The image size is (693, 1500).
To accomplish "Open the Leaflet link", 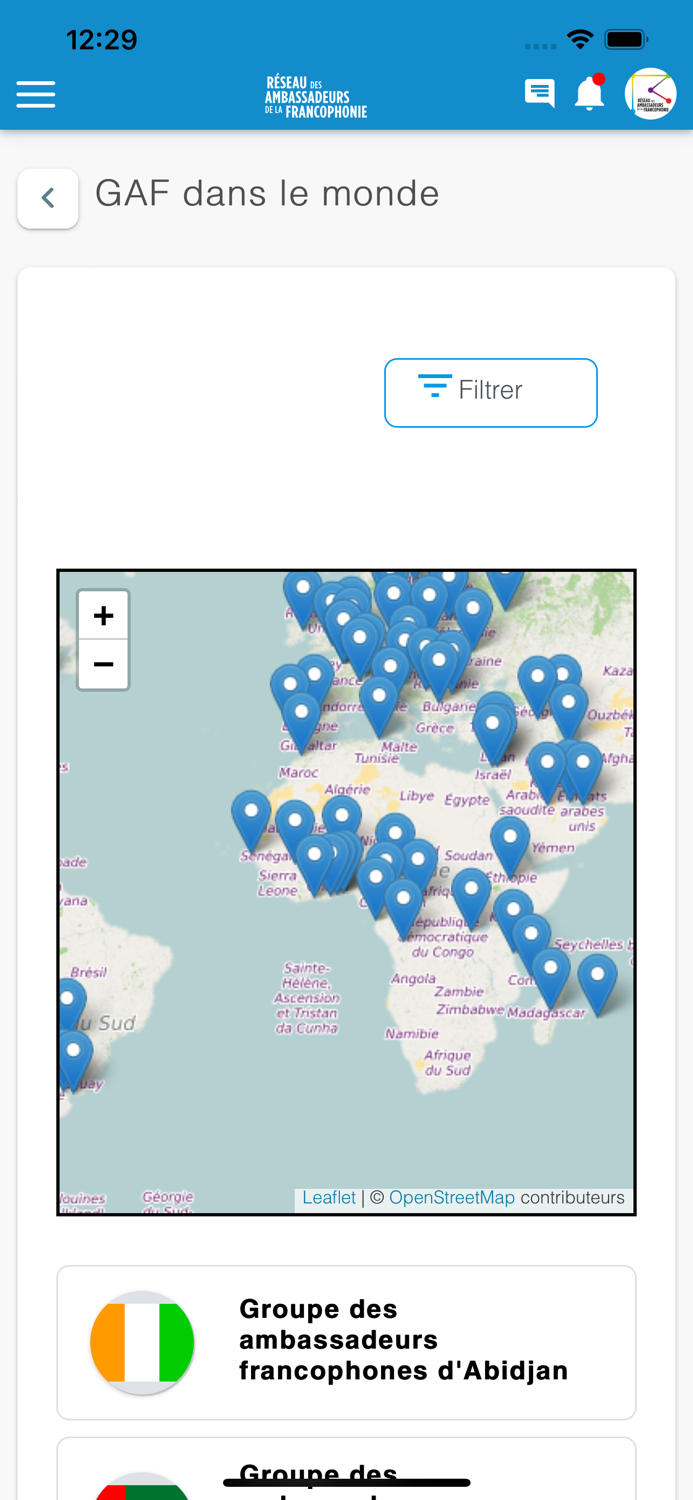I will click(329, 1197).
